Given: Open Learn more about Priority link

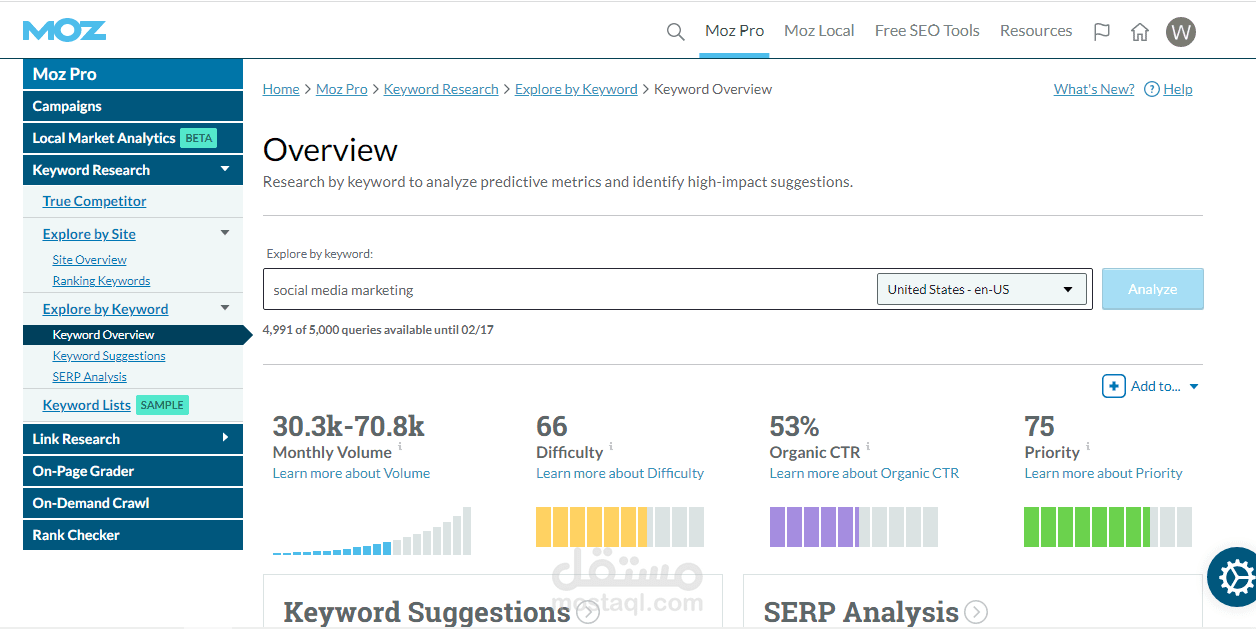Looking at the screenshot, I should [x=1103, y=473].
